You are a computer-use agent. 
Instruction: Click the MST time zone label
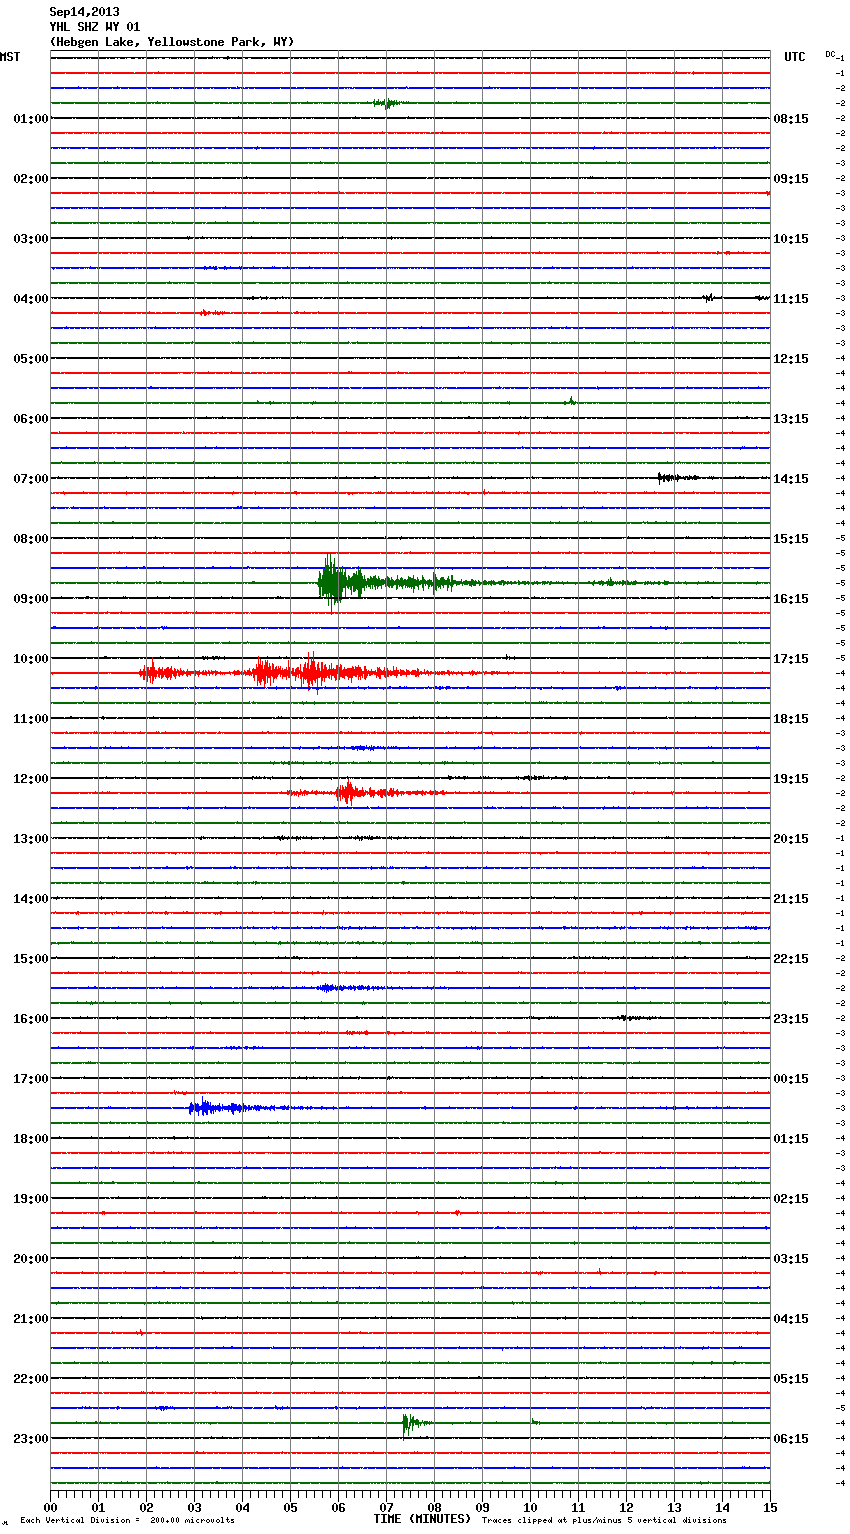(10, 57)
